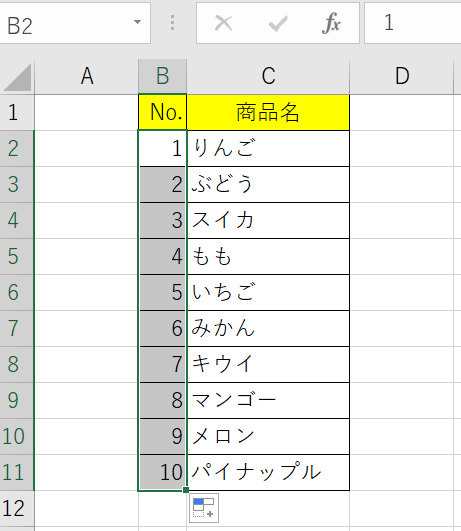
Task: Click the Insert Function fx icon
Action: (331, 23)
